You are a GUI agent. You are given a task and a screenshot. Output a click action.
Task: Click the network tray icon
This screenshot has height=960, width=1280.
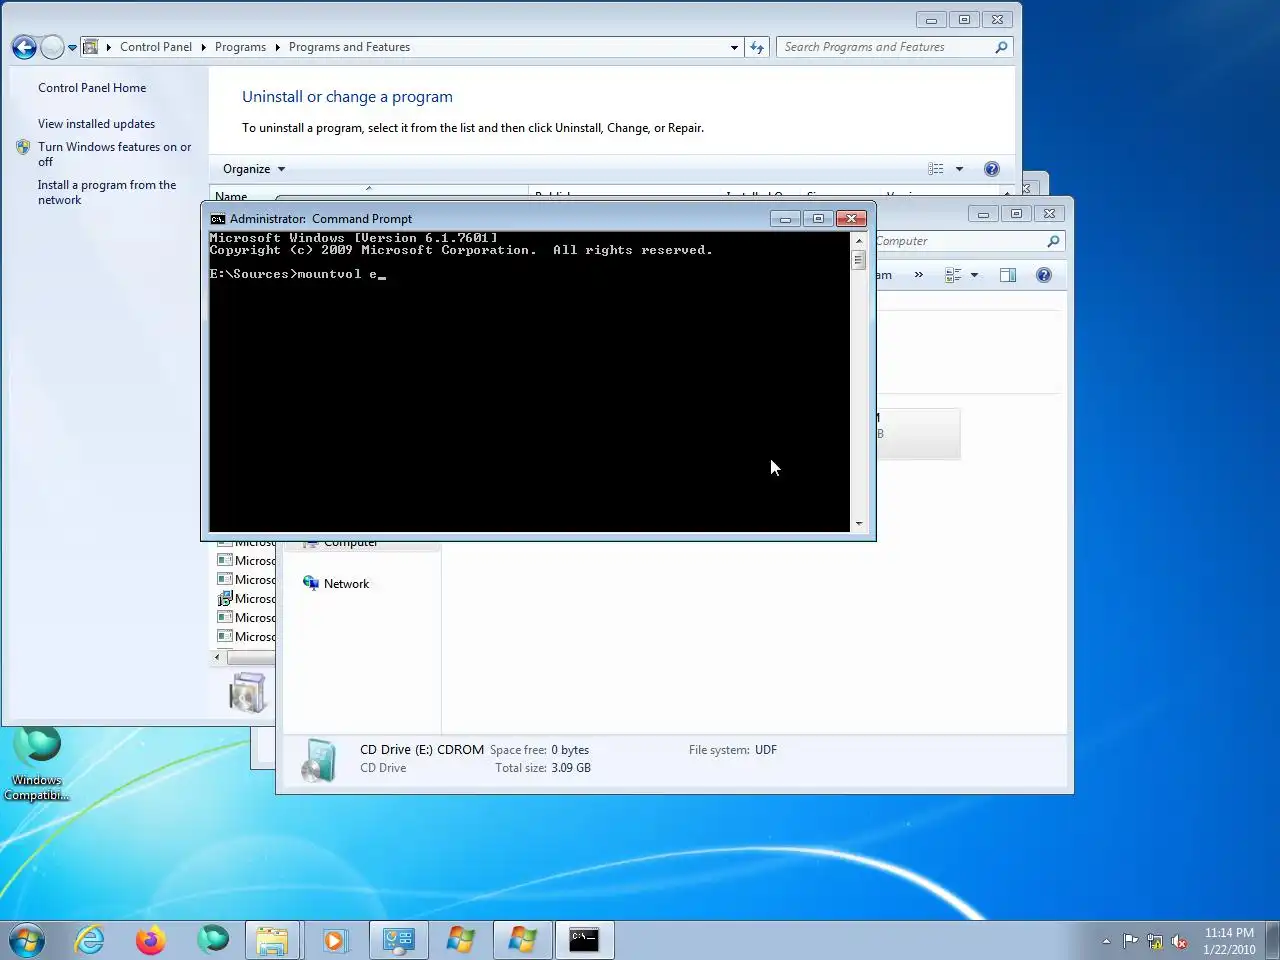click(x=1155, y=941)
